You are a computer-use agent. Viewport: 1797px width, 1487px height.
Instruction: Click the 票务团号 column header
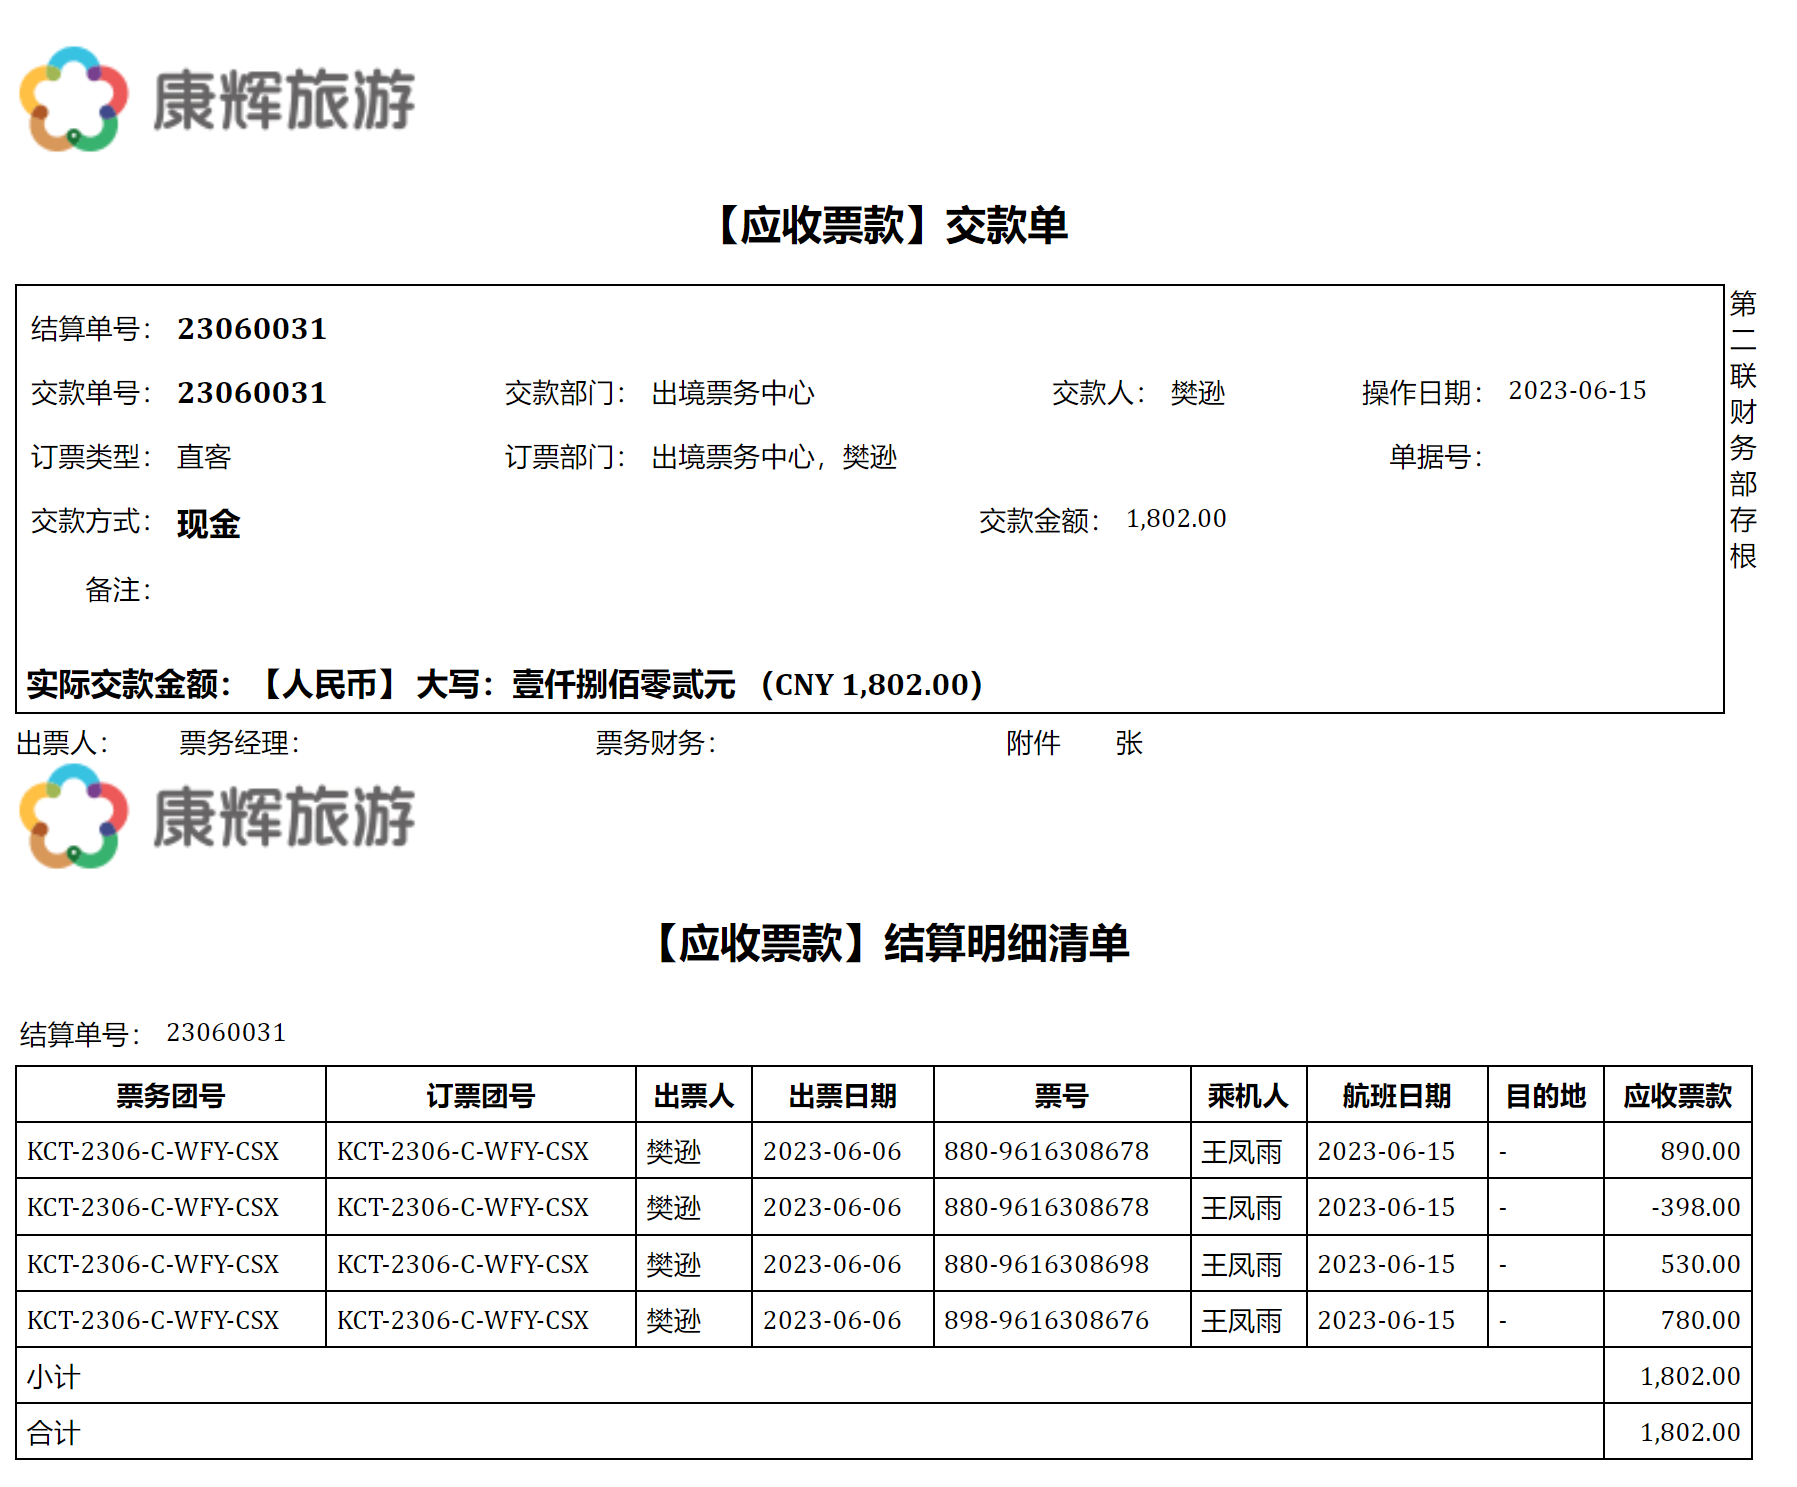click(170, 1096)
